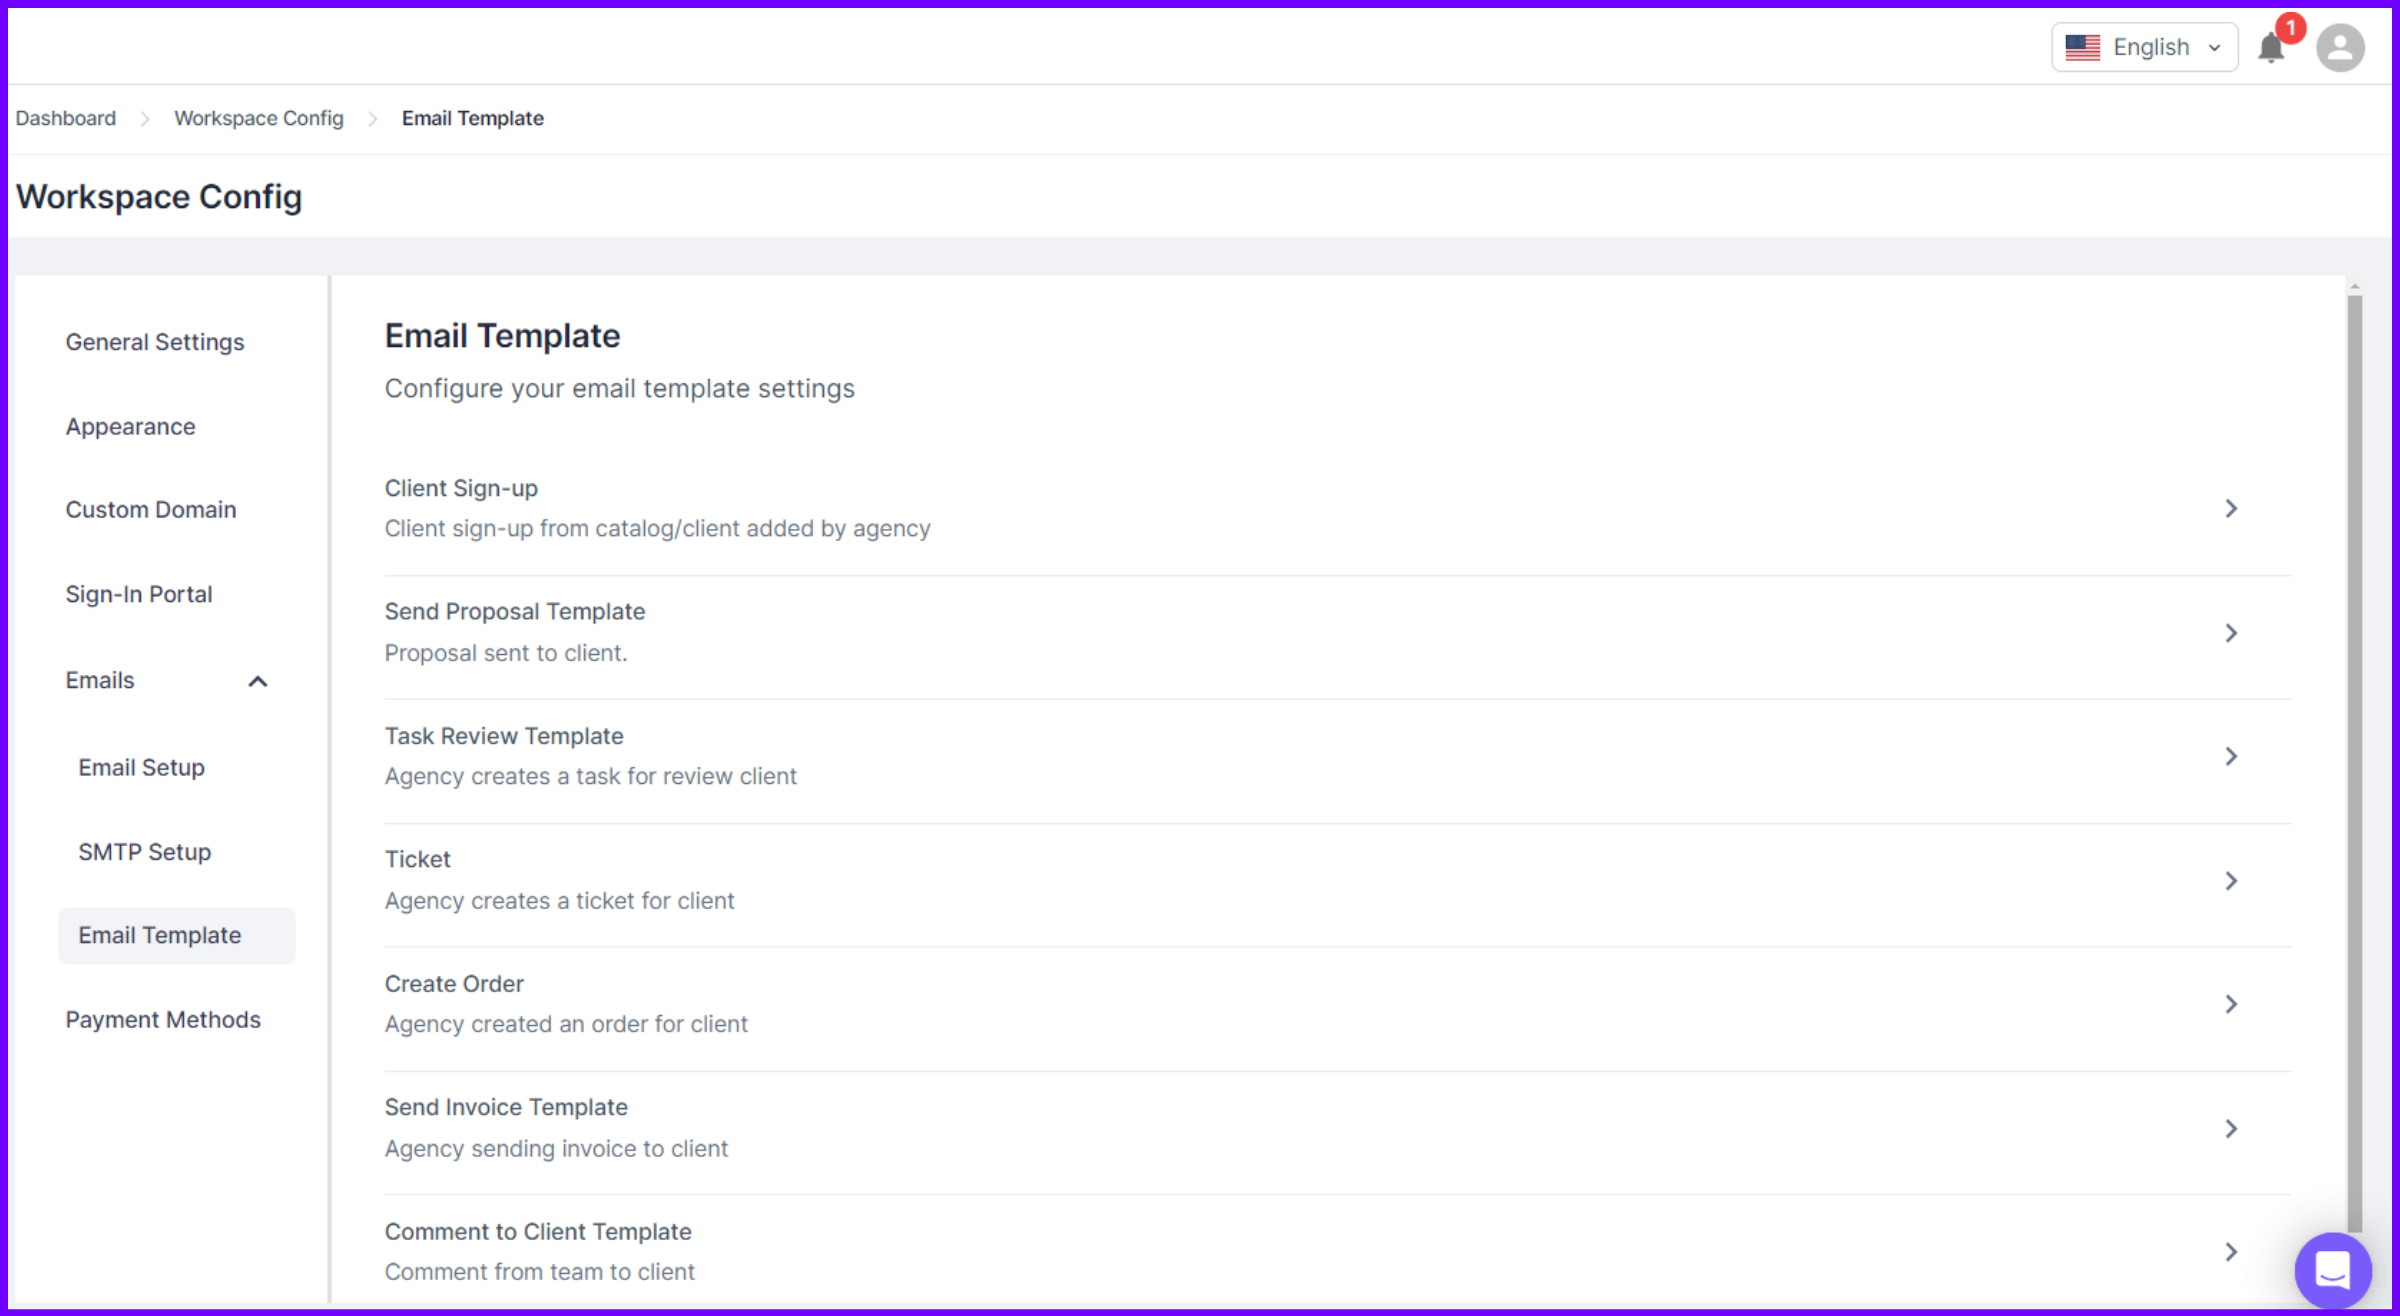This screenshot has width=2400, height=1316.
Task: Open the notifications bell
Action: (2270, 46)
